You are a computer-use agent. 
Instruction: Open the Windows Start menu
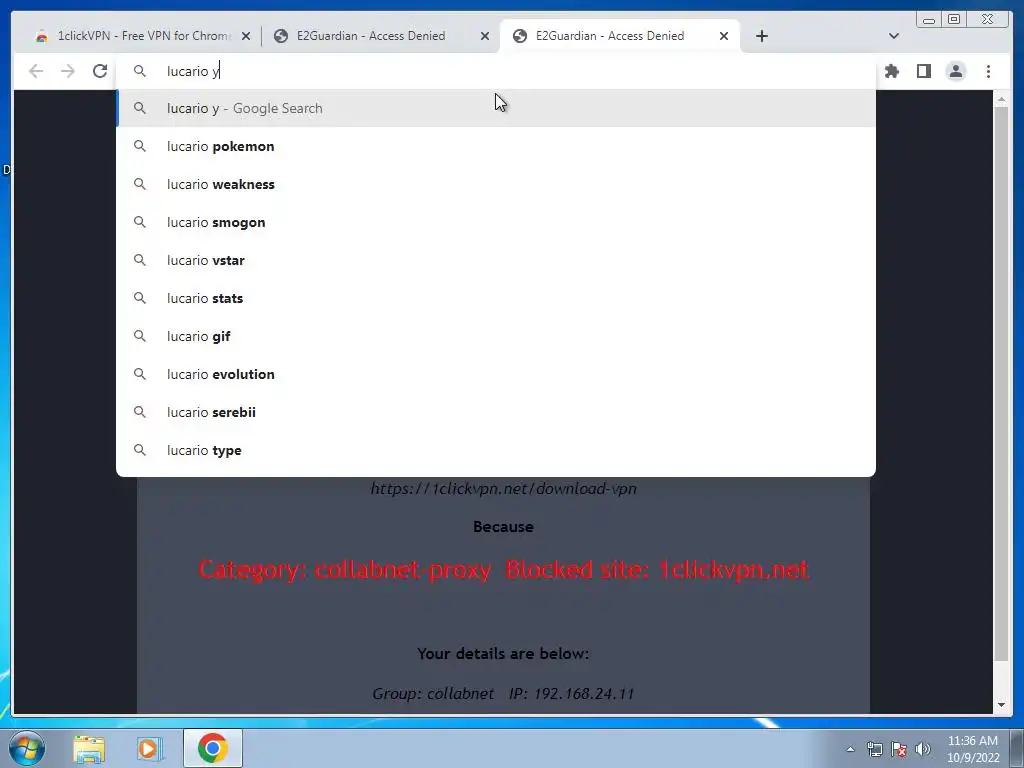[27, 748]
